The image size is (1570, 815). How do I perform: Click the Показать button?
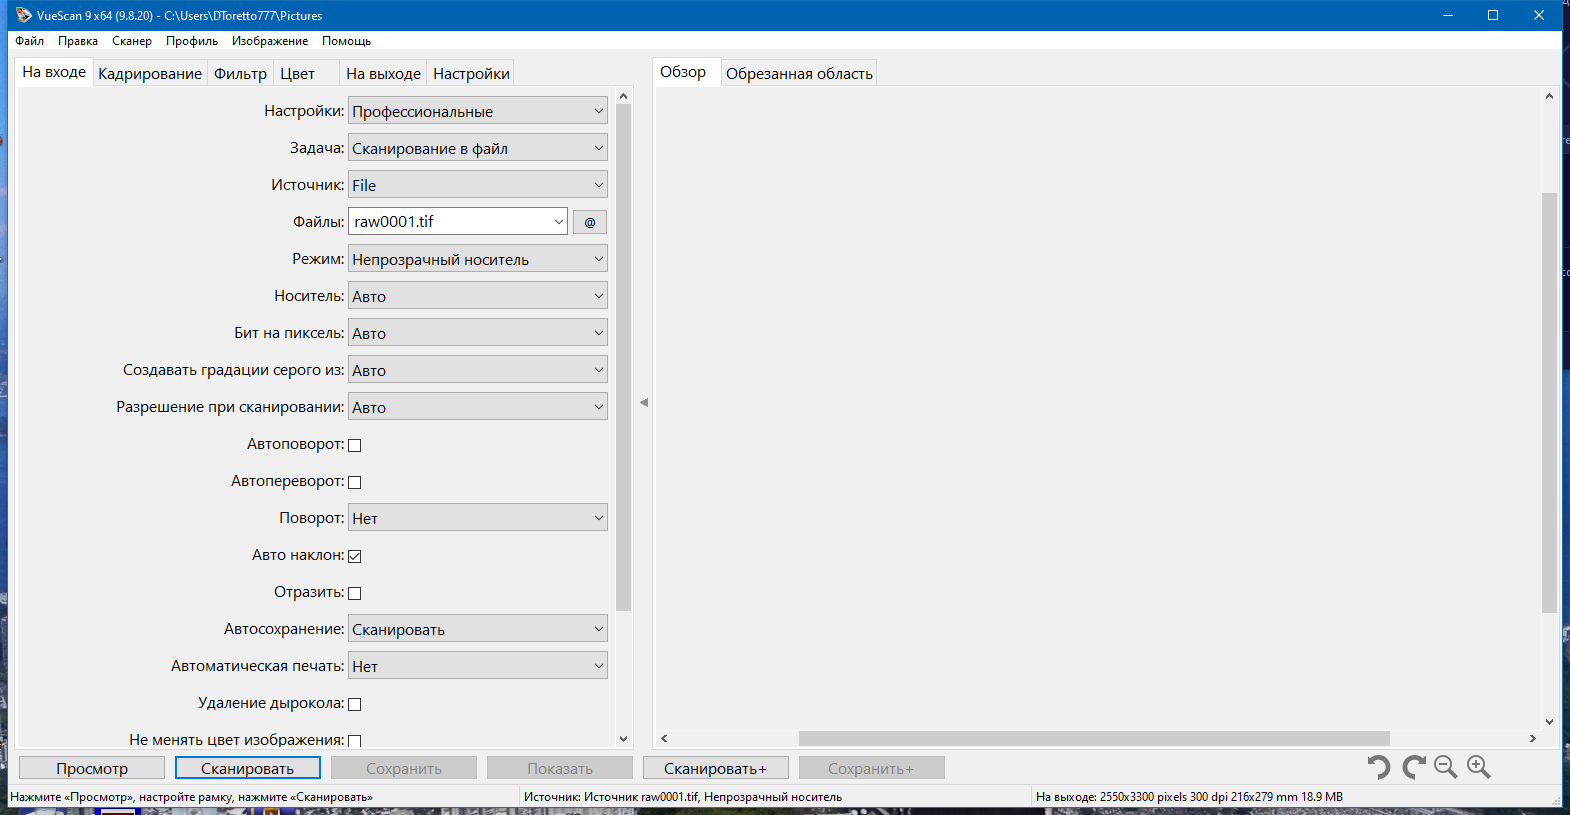560,768
